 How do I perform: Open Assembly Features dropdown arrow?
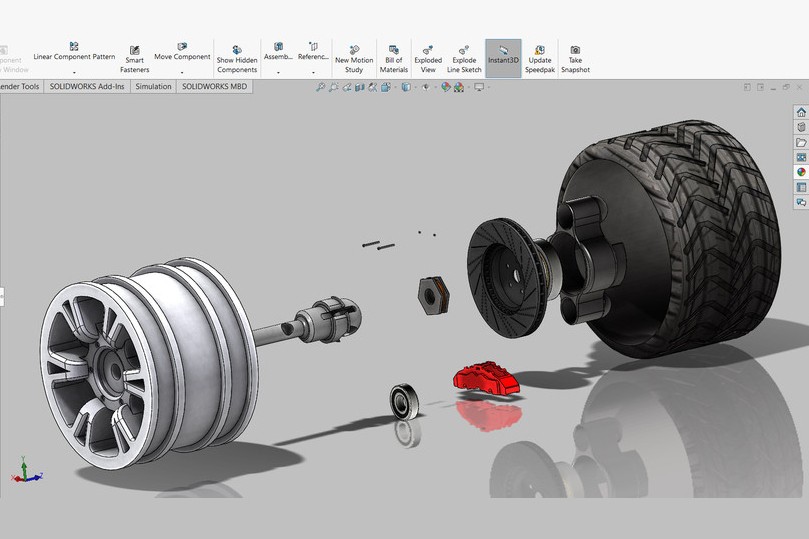pos(278,73)
